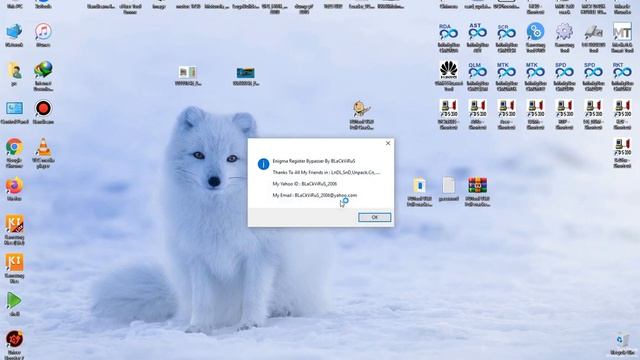Click OK in the Enigma Bypasser dialog
Screen dimensions: 640x360
pyautogui.click(x=374, y=218)
